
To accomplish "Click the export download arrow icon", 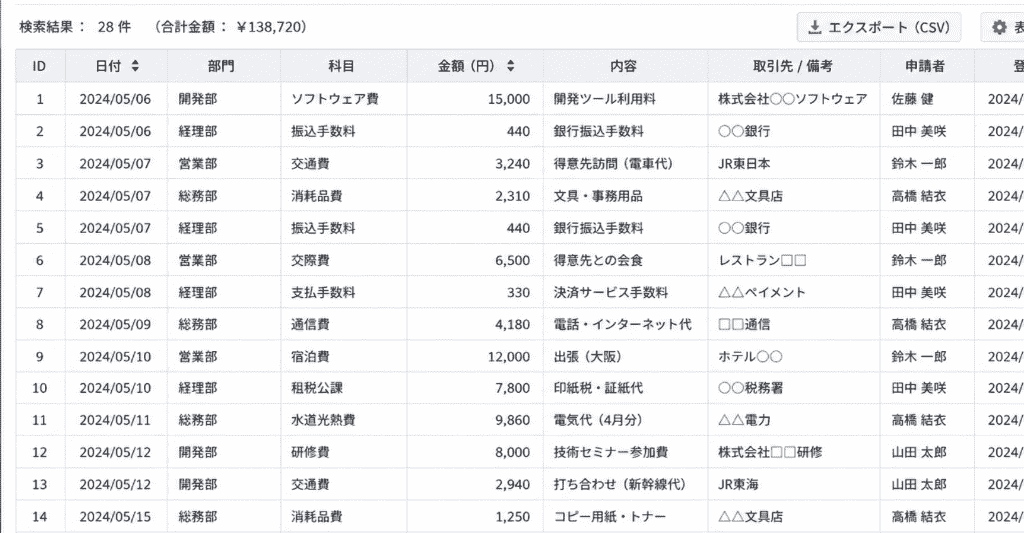I will (x=814, y=27).
